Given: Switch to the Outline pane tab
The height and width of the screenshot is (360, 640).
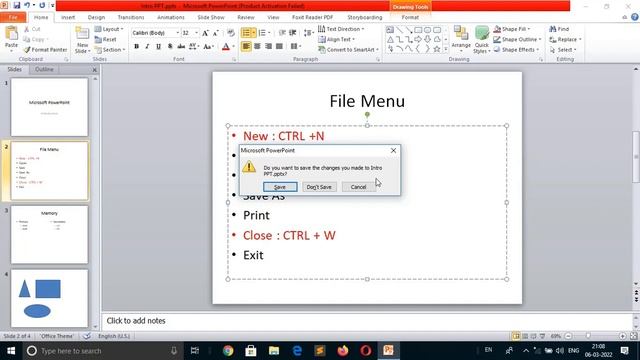Looking at the screenshot, I should click(x=44, y=69).
